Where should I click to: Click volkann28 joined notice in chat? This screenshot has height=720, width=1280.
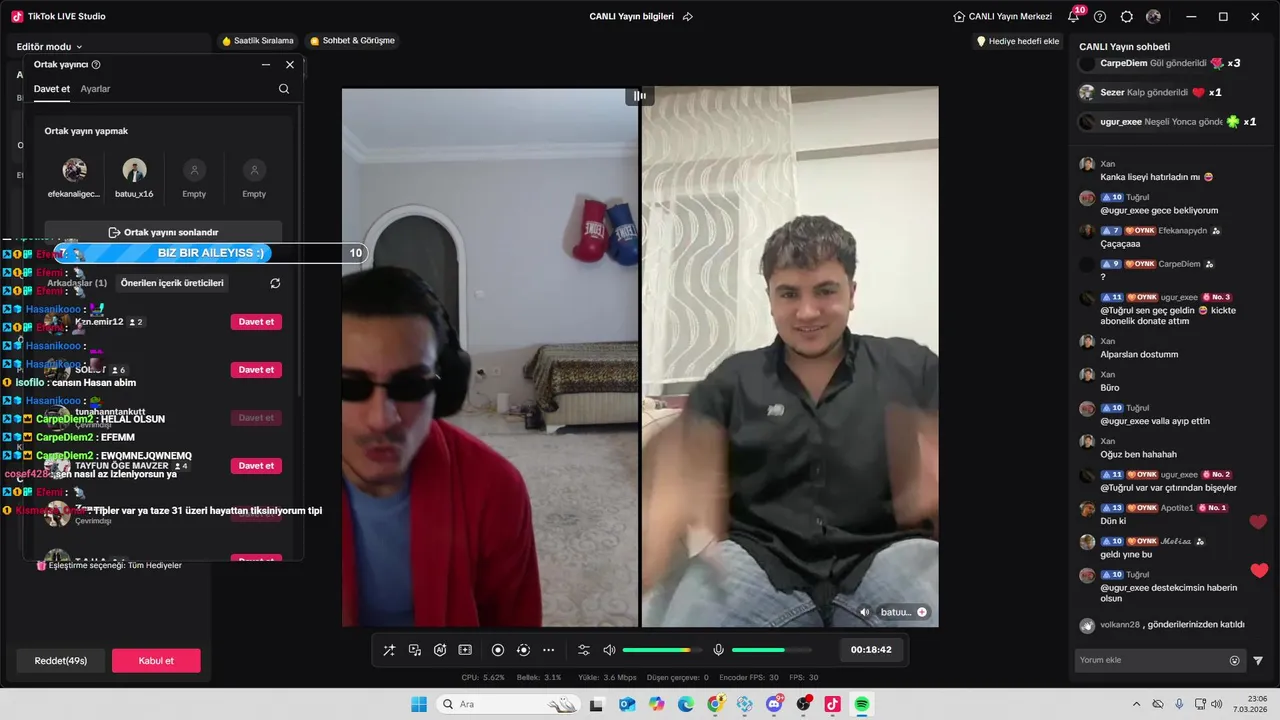point(1162,625)
